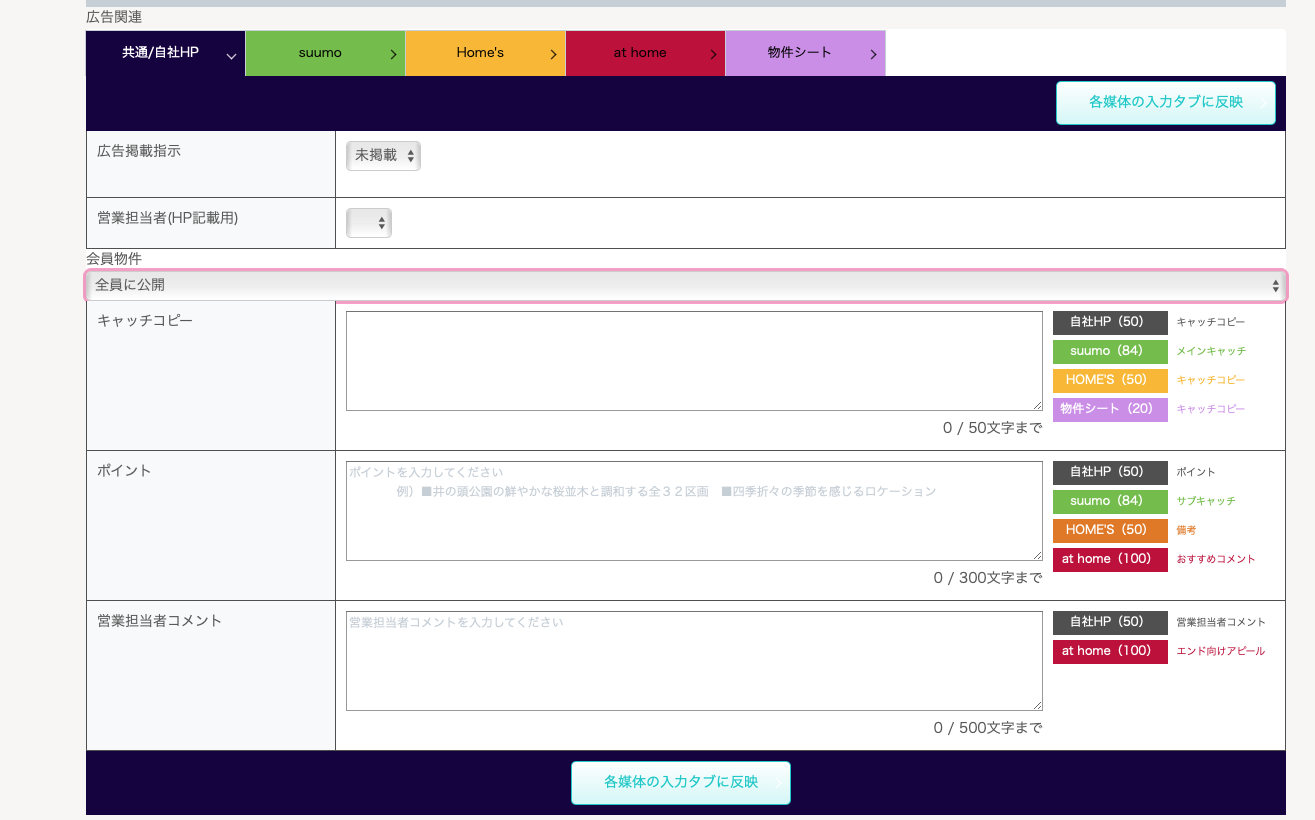Click the top 各媒体の入力タブに反映 button
The image size is (1315, 820).
tap(1165, 102)
